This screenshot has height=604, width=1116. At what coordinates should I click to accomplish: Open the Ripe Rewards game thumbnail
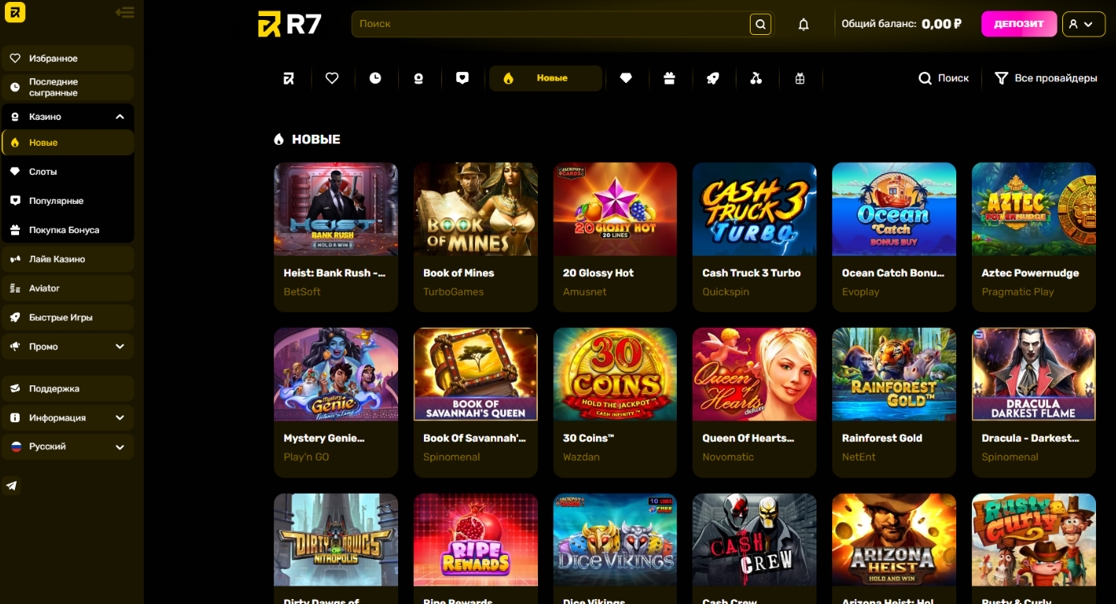(475, 540)
